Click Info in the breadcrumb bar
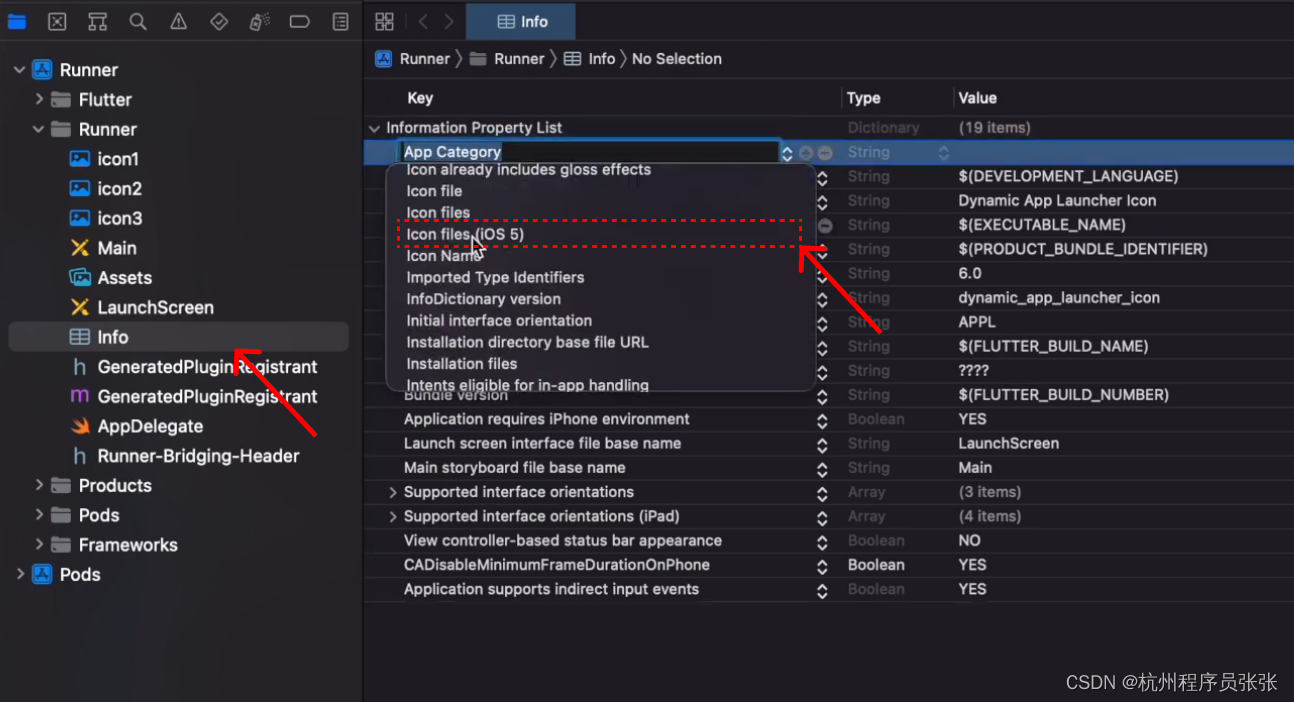This screenshot has height=702, width=1294. coord(589,59)
